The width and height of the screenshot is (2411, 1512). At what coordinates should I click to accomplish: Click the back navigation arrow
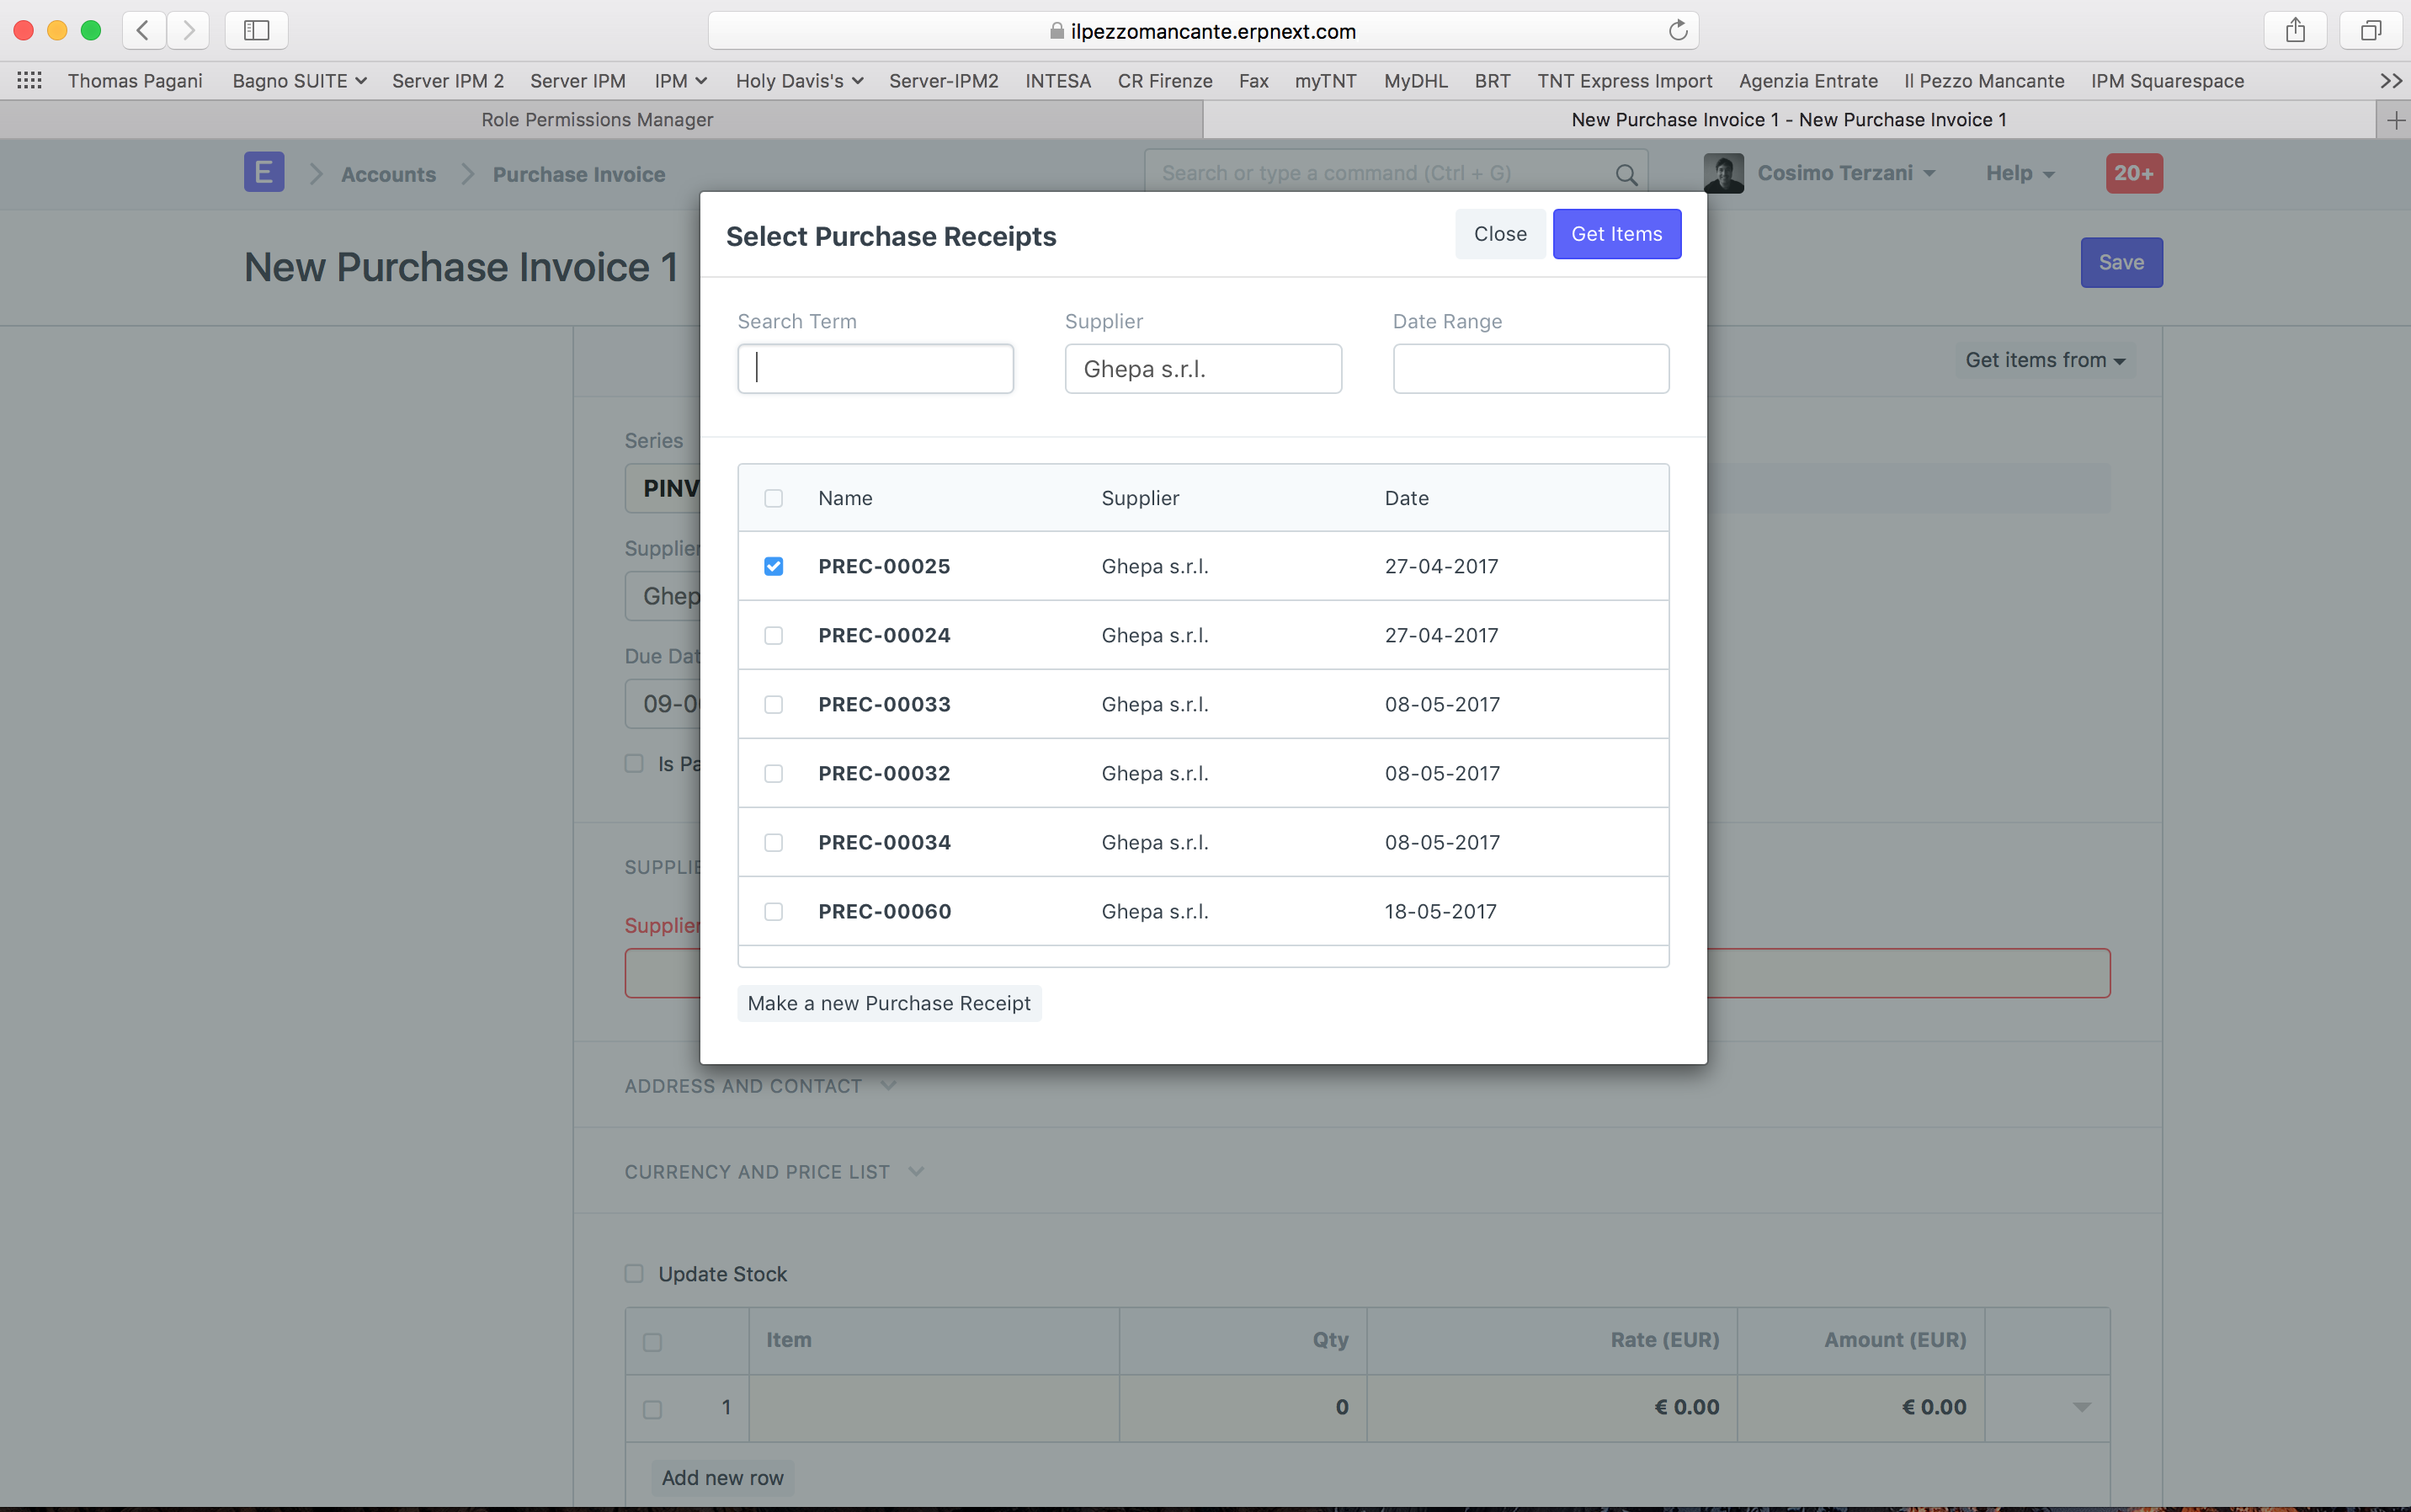[143, 30]
